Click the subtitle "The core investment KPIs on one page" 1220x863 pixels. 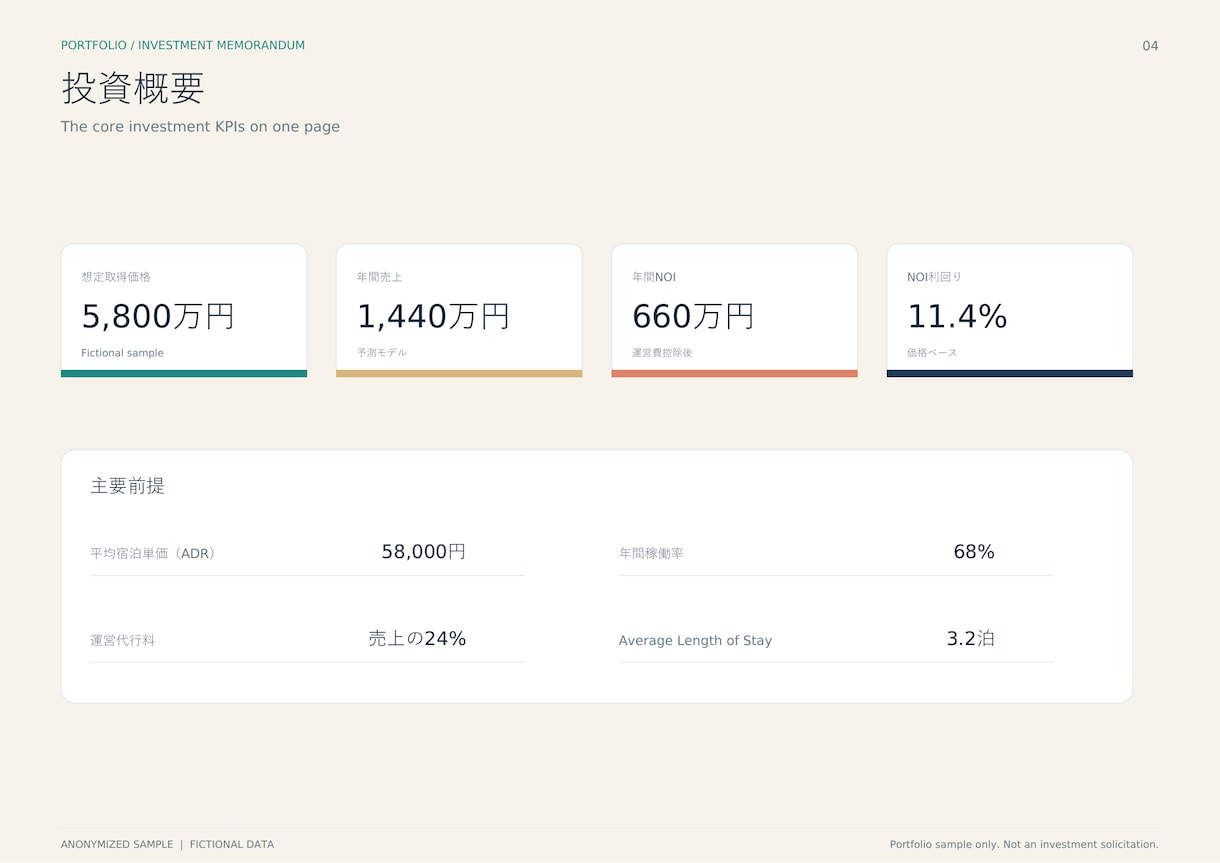pyautogui.click(x=200, y=127)
